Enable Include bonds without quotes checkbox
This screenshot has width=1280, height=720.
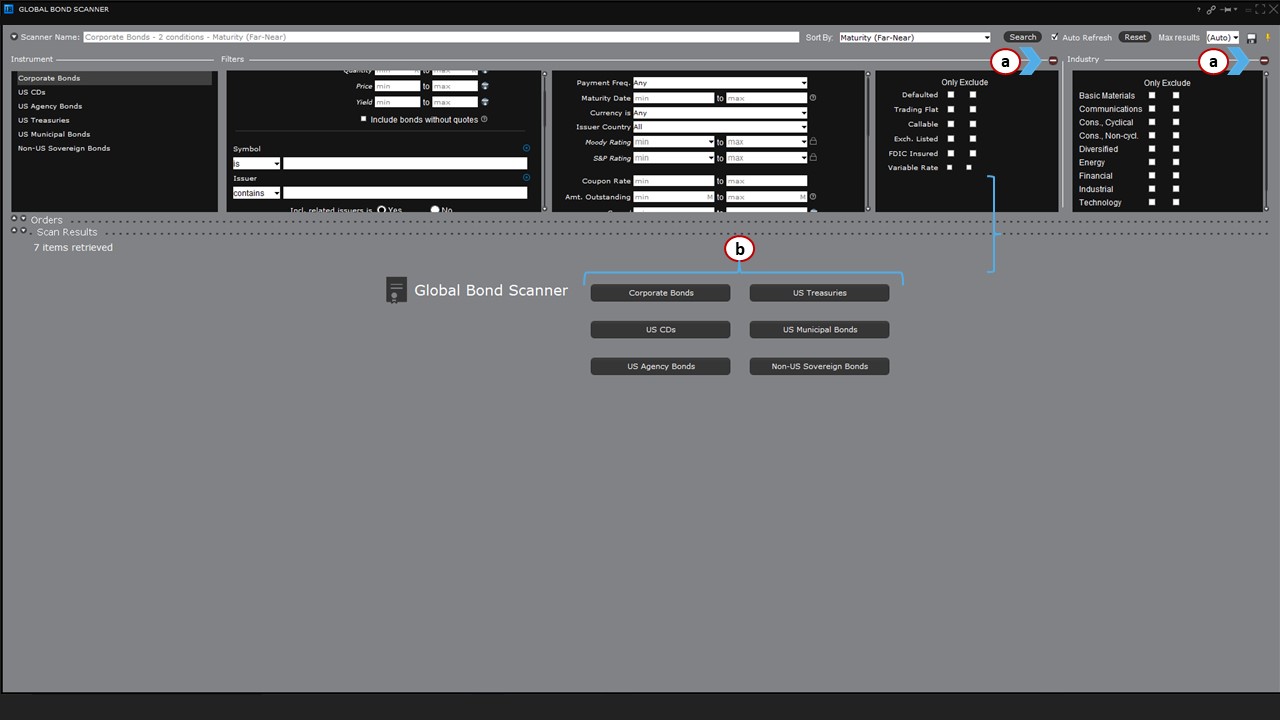[x=363, y=119]
